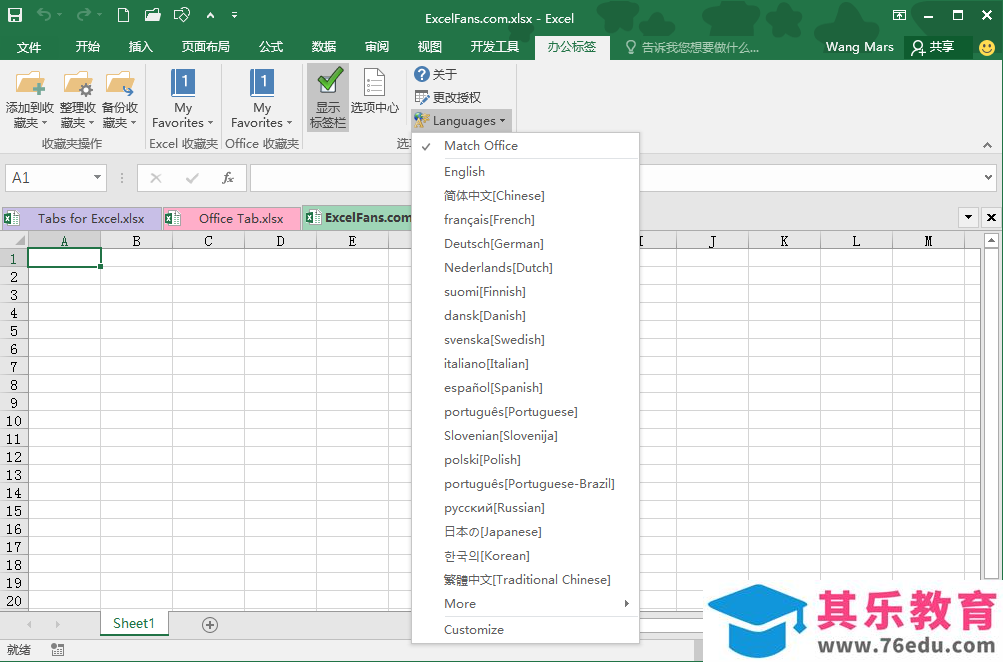Choose Deutsch[German] language option

[525, 244]
